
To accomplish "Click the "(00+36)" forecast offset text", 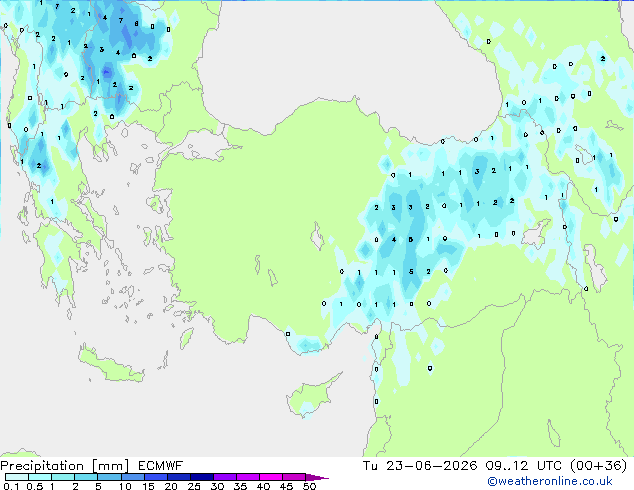I will click(x=598, y=466).
